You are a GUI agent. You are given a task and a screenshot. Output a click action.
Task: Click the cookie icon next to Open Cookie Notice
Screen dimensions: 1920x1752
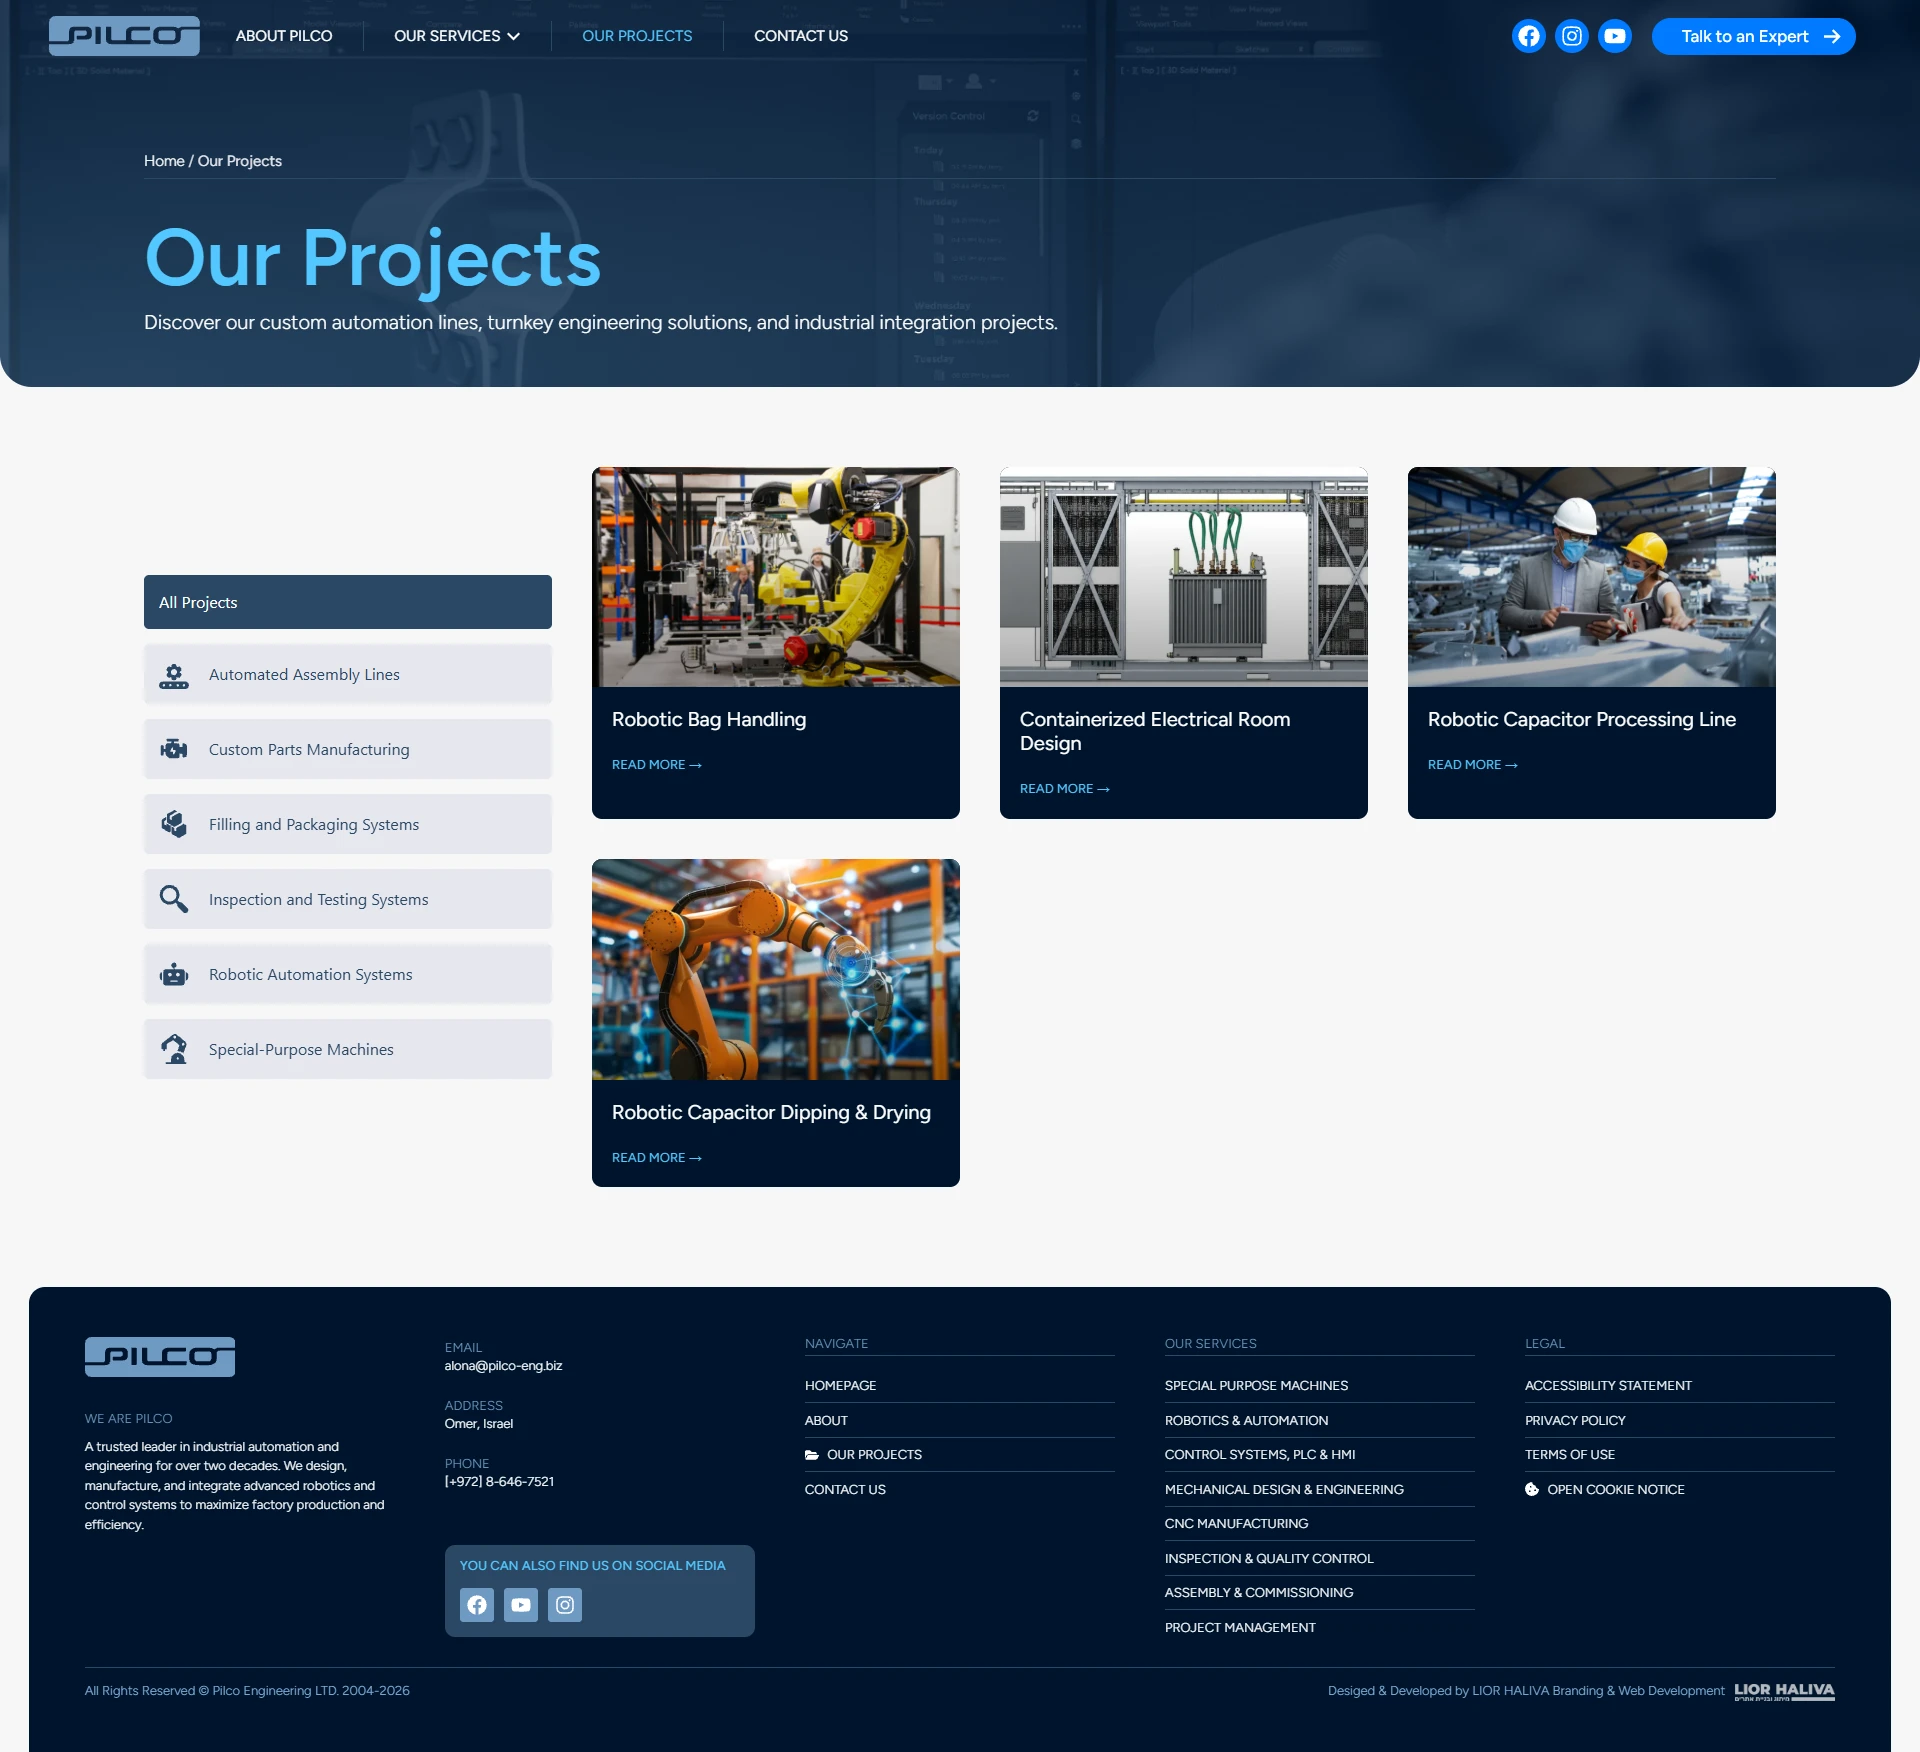1532,1489
